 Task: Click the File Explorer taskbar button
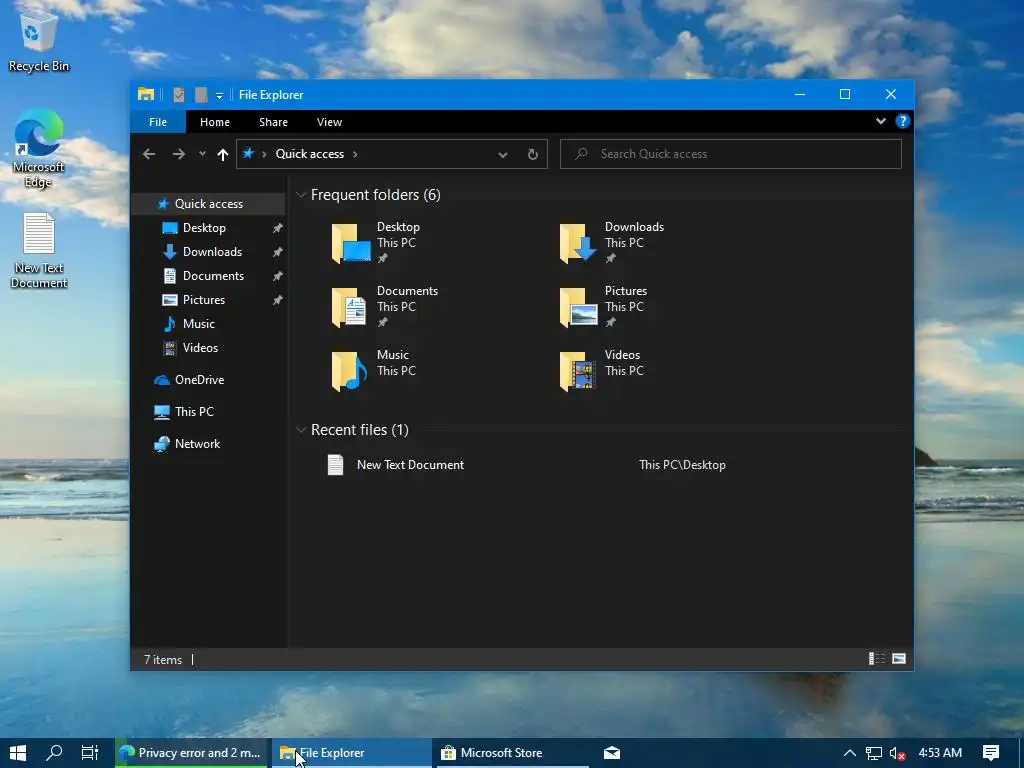point(351,753)
